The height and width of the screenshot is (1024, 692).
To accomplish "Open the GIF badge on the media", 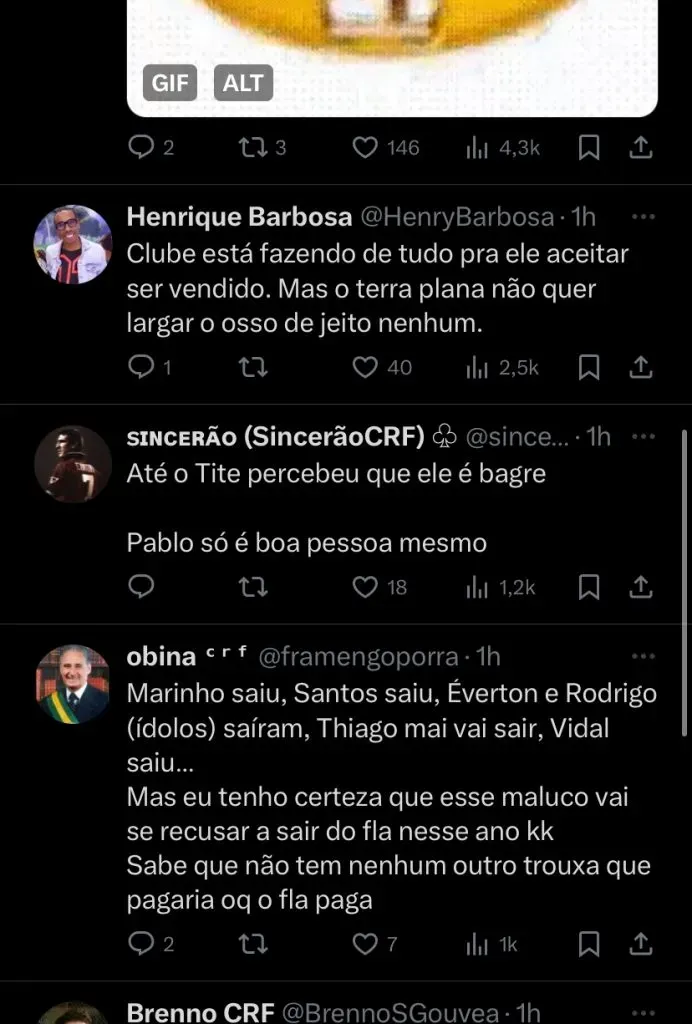I will (x=170, y=83).
